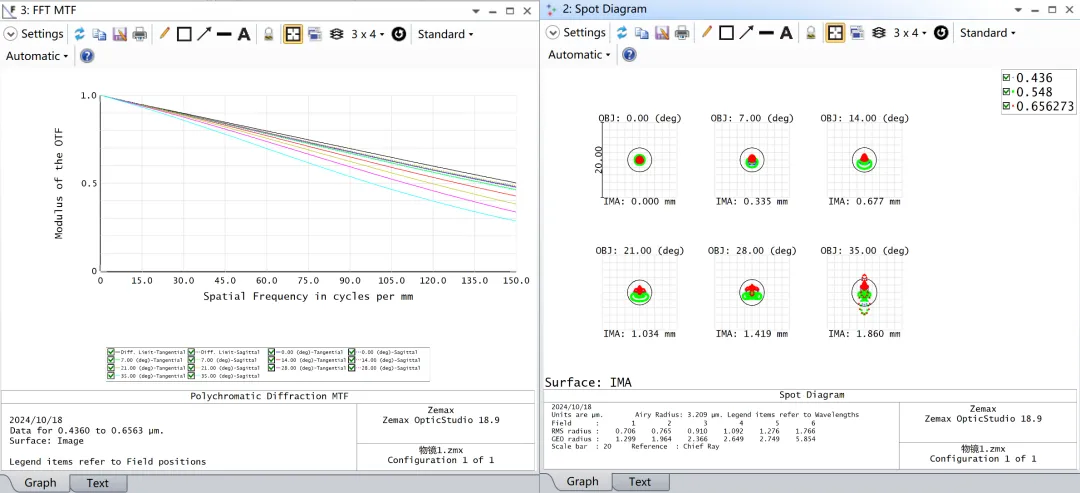Click the print icon in FFT MTF toolbar
This screenshot has height=493, width=1080.
pos(140,34)
